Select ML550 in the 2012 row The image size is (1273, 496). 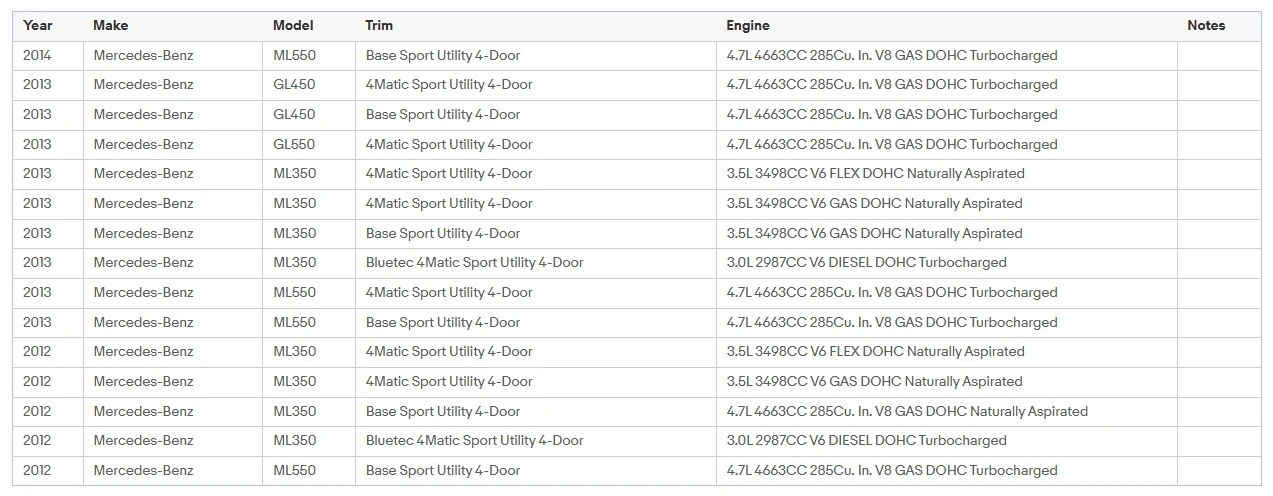click(309, 471)
